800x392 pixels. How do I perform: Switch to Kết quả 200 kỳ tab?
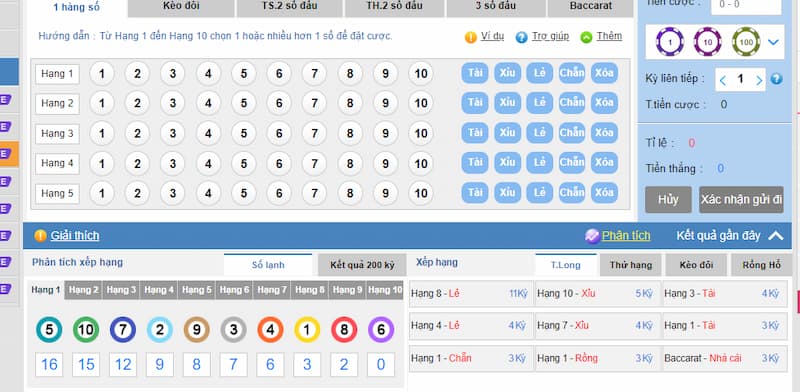pos(362,265)
